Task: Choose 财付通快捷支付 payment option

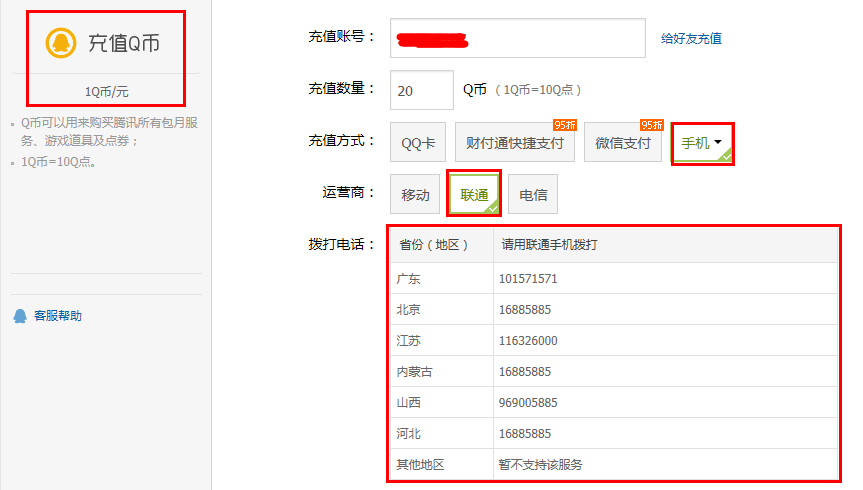Action: click(515, 143)
